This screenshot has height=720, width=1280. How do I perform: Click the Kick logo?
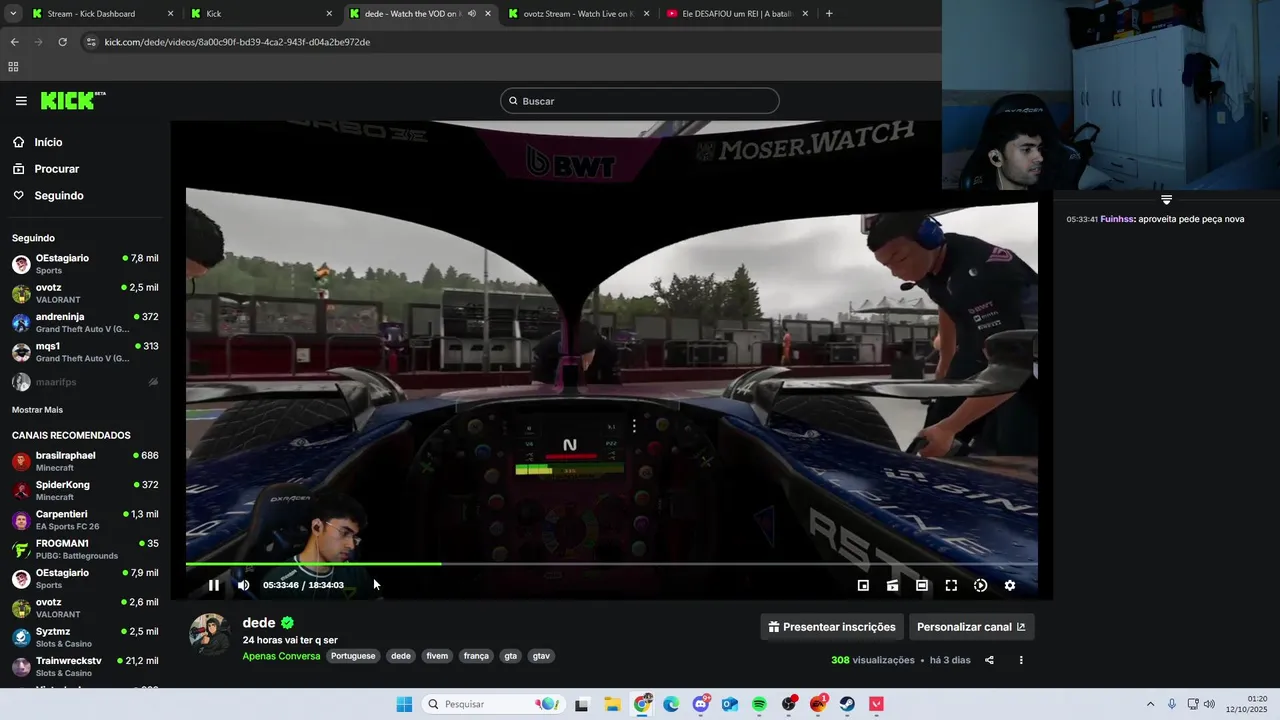pos(73,100)
